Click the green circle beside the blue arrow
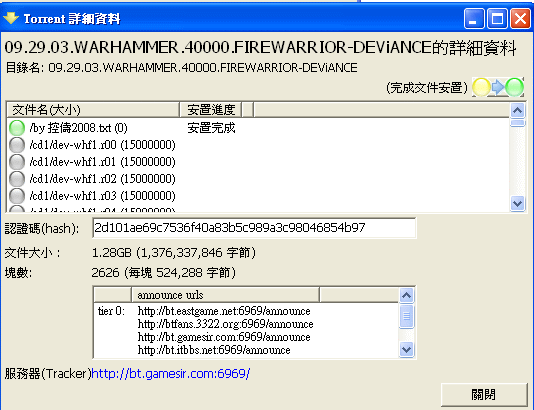The height and width of the screenshot is (410, 534). (x=514, y=88)
